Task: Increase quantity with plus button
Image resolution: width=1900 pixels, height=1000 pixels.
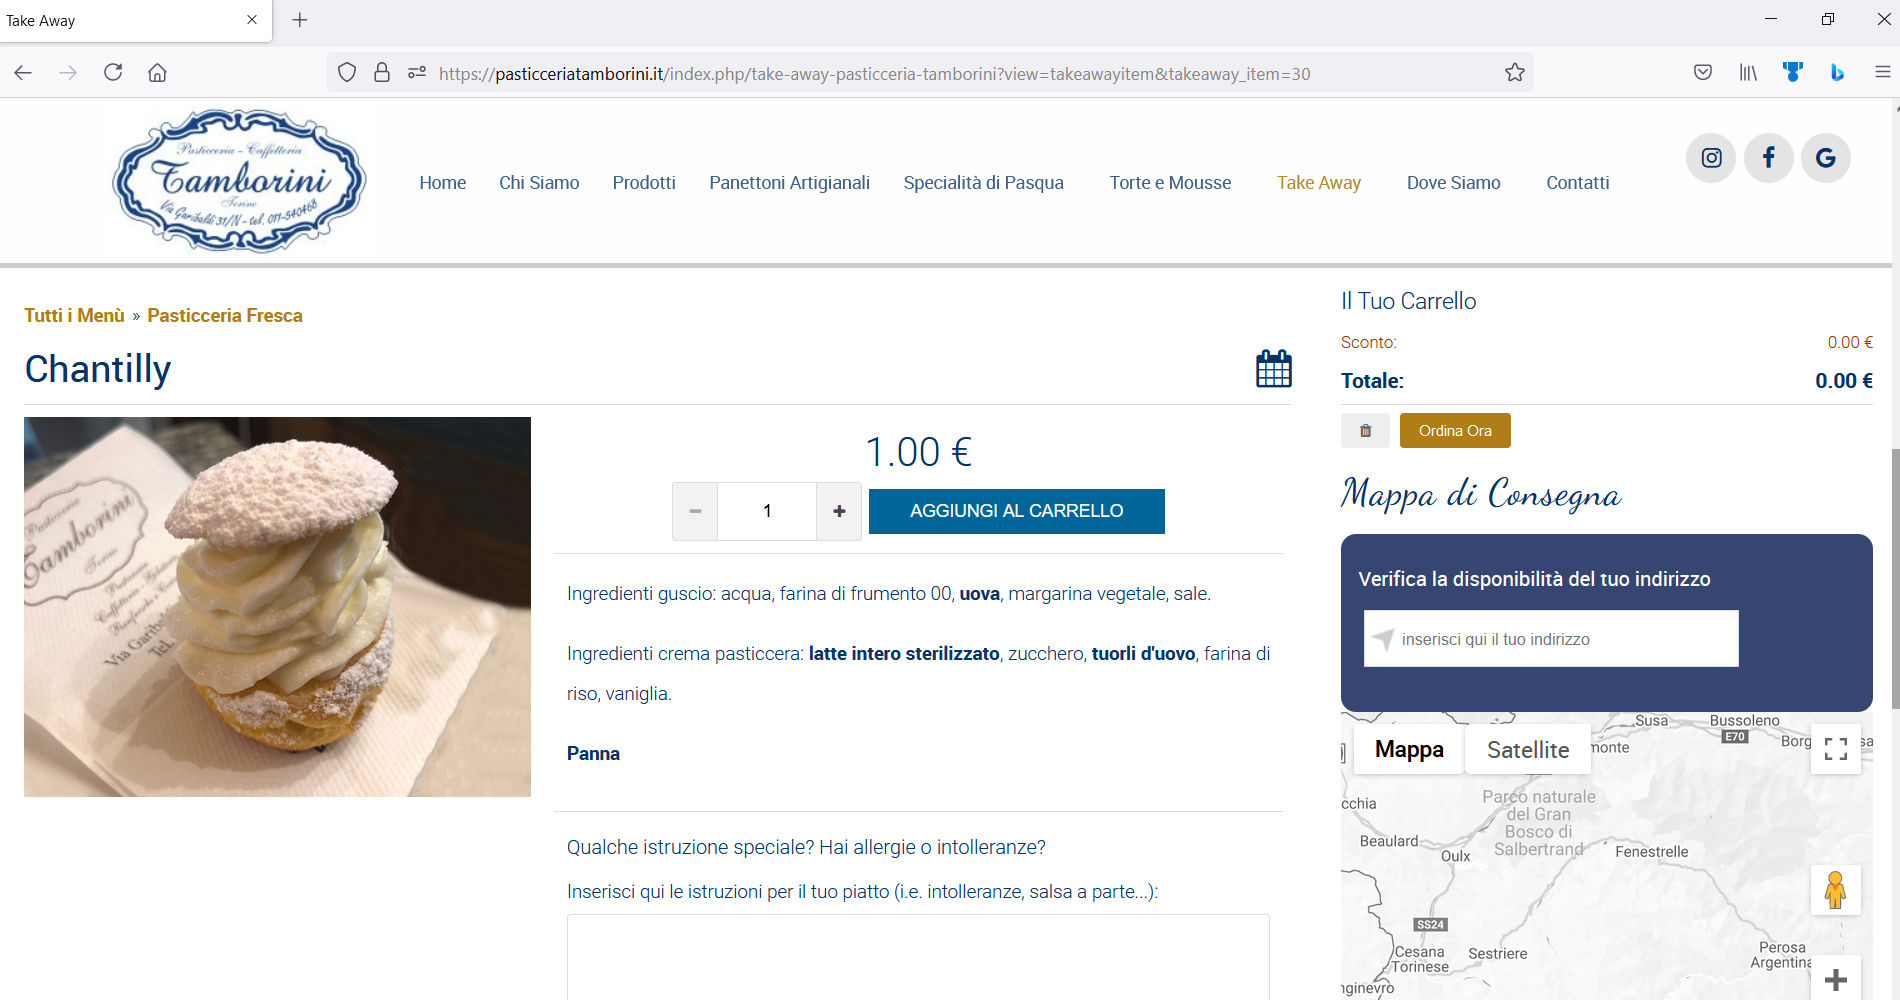Action: pyautogui.click(x=839, y=511)
